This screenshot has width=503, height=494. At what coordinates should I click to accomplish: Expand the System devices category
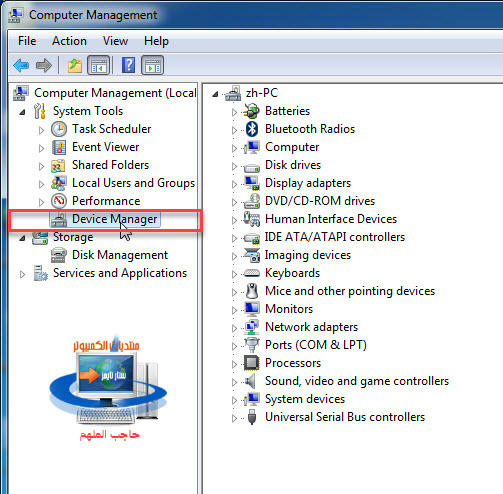pyautogui.click(x=234, y=400)
